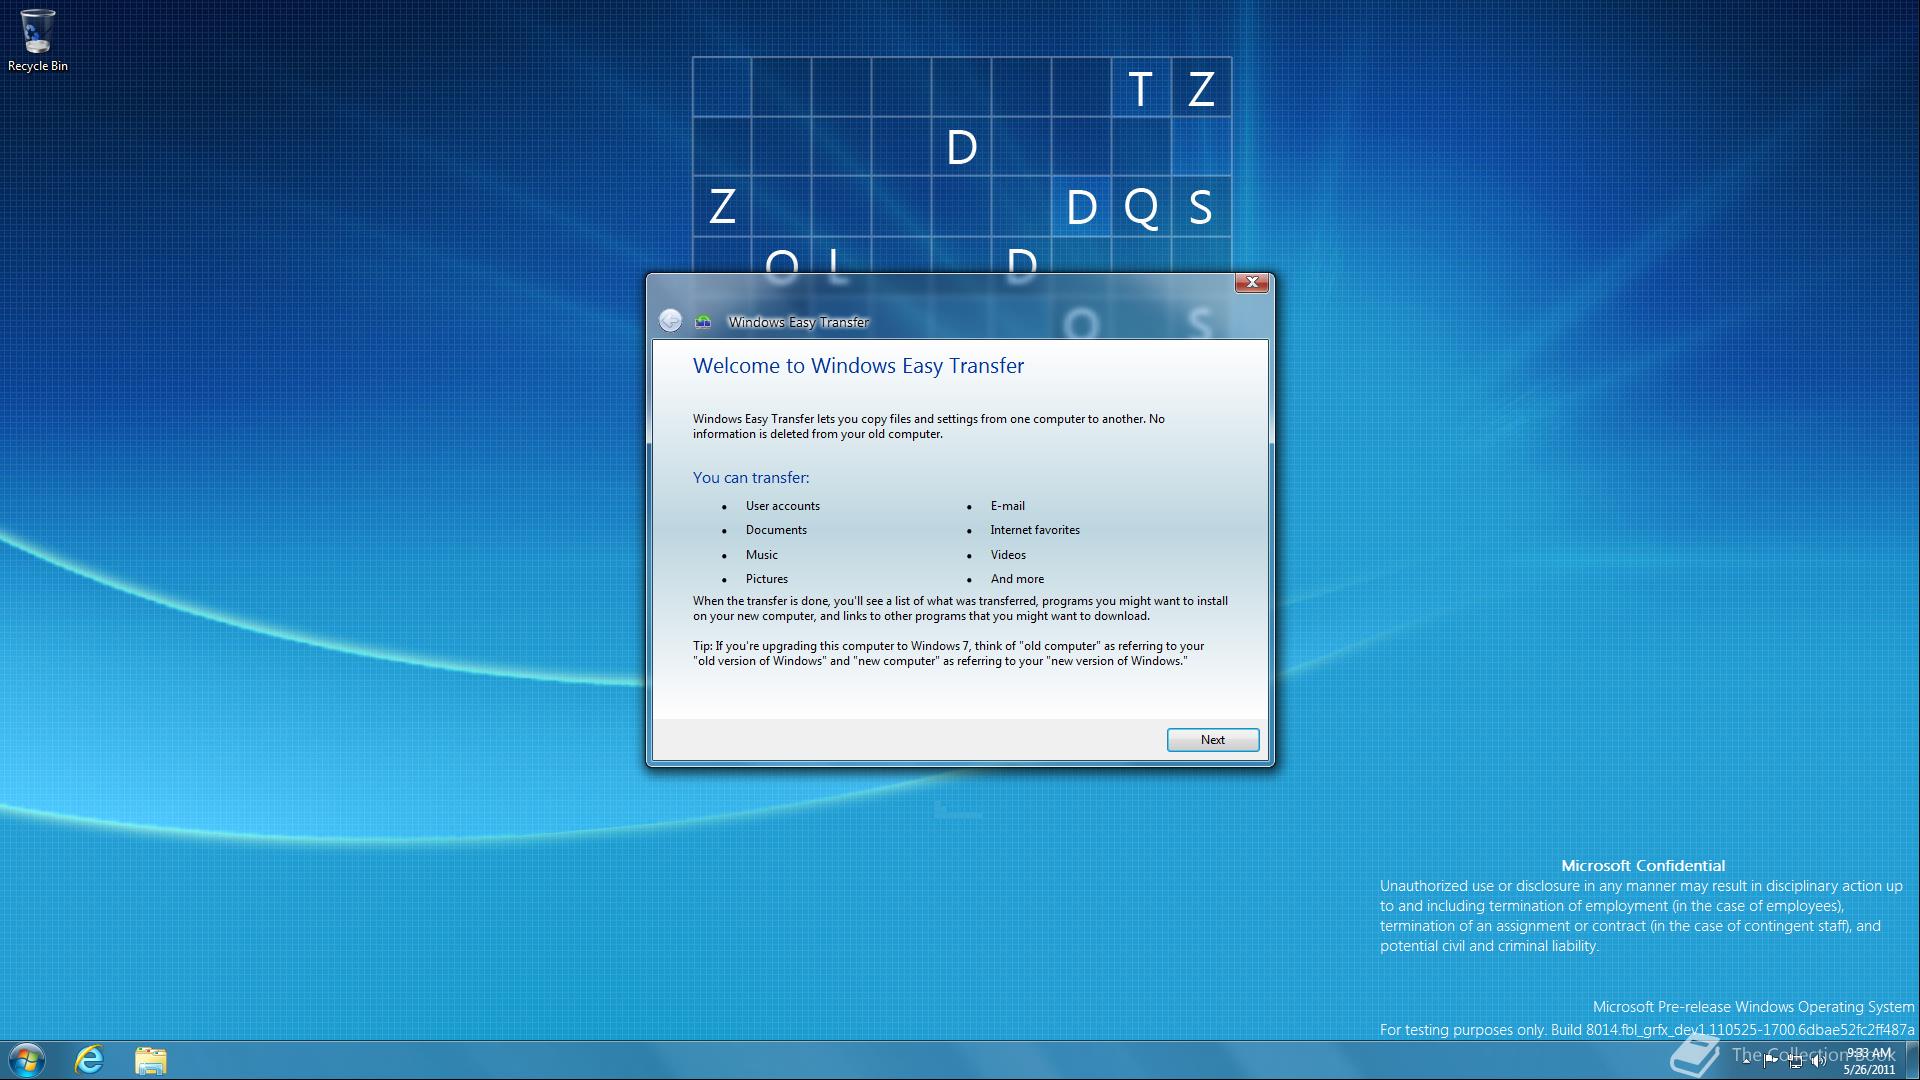Click the letter Q in the desktop grid

[1141, 207]
